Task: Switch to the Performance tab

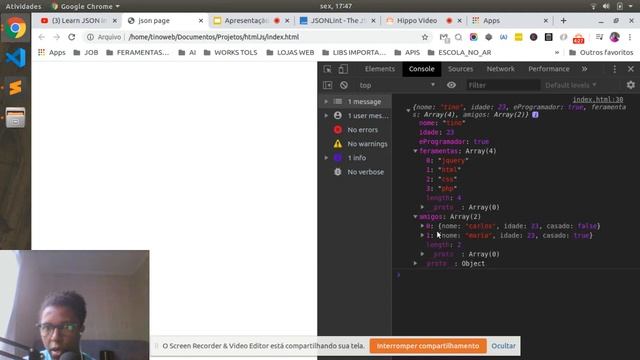Action: click(549, 69)
